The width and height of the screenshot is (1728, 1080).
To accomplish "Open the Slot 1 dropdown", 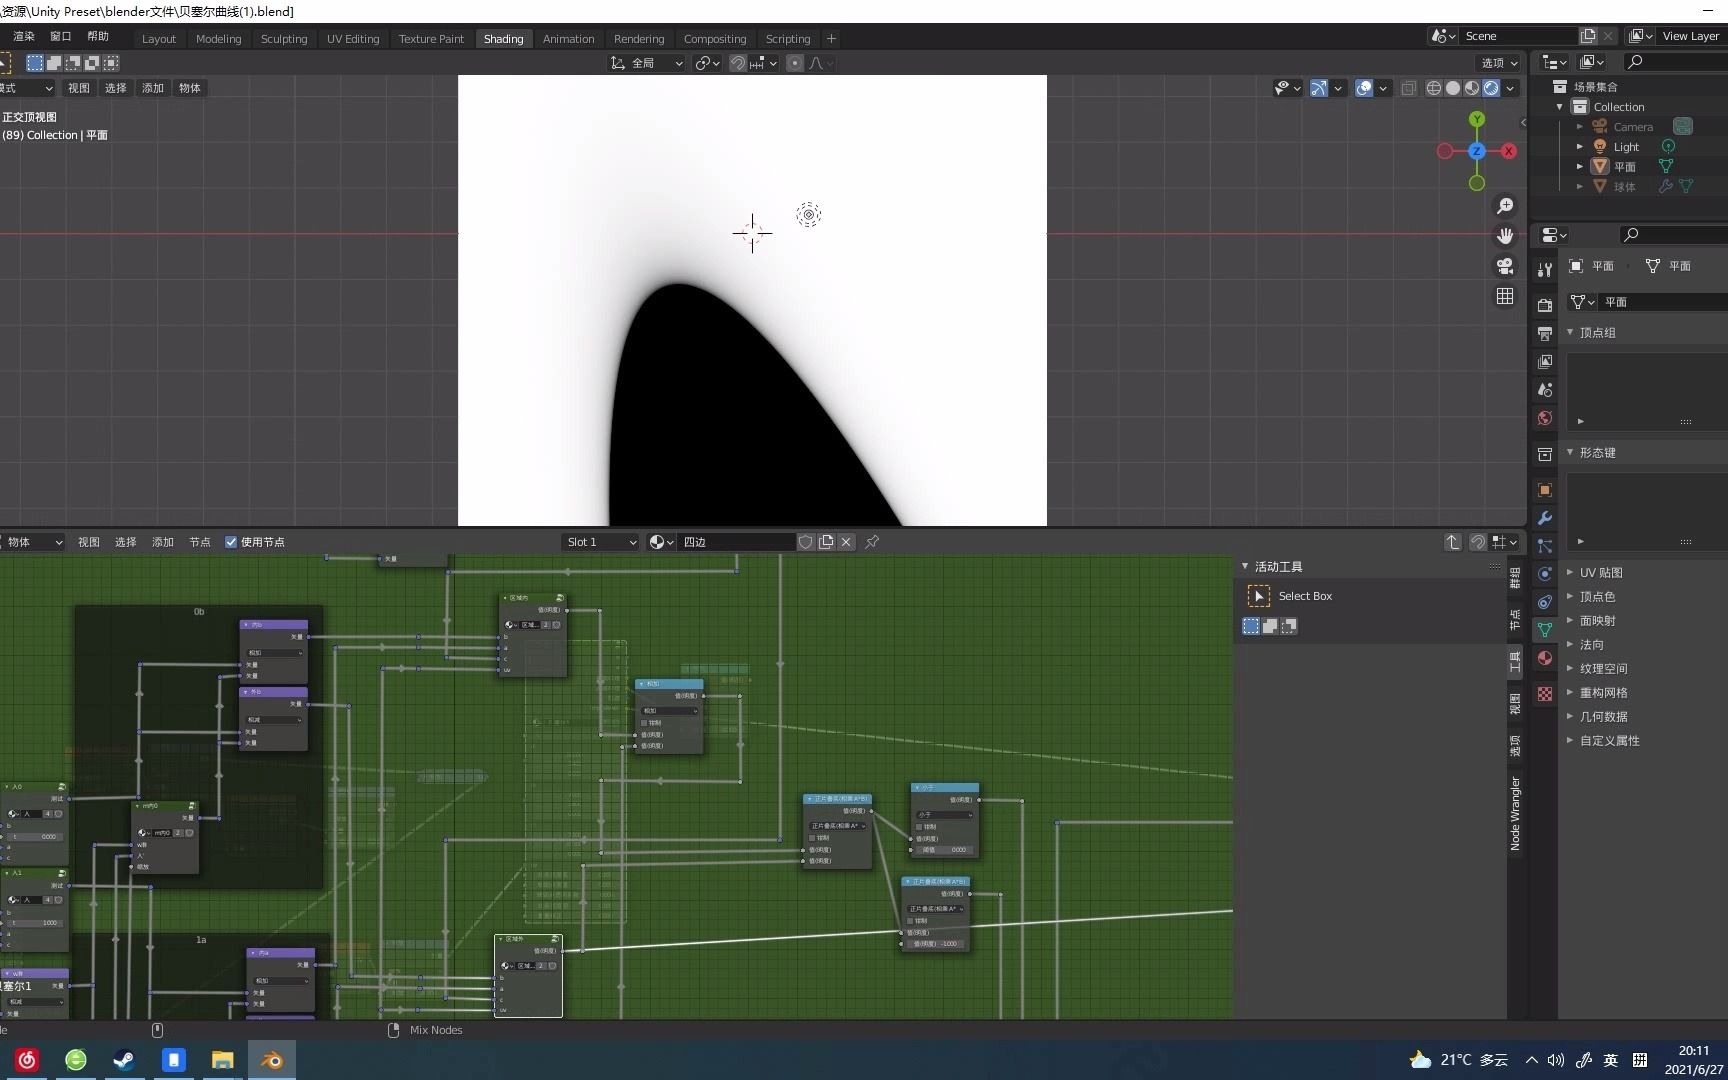I will coord(599,542).
